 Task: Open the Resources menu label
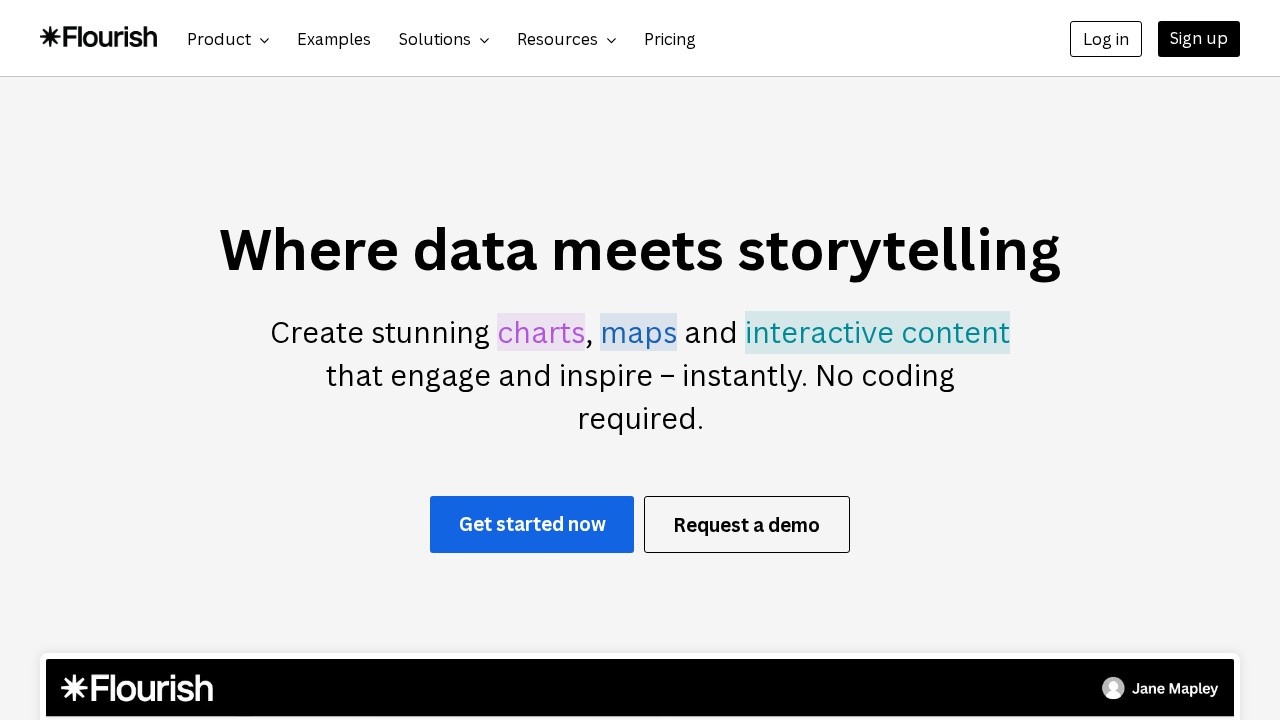(x=556, y=39)
